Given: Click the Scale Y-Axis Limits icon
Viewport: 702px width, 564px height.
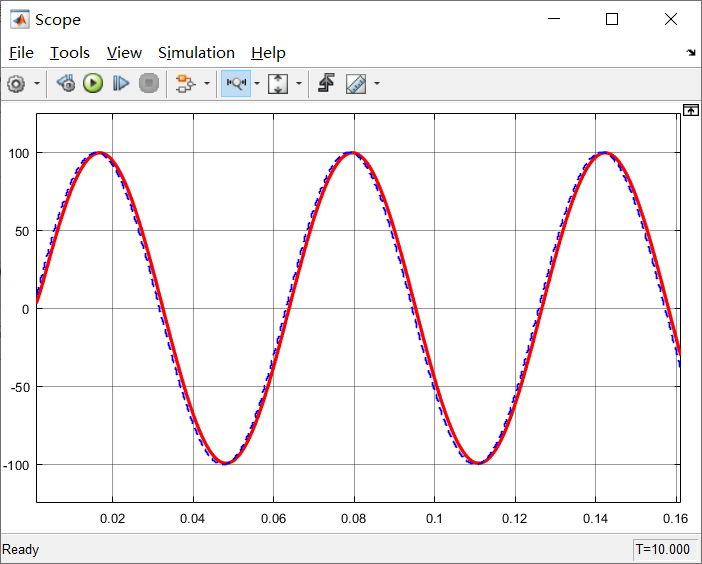Looking at the screenshot, I should tap(278, 84).
